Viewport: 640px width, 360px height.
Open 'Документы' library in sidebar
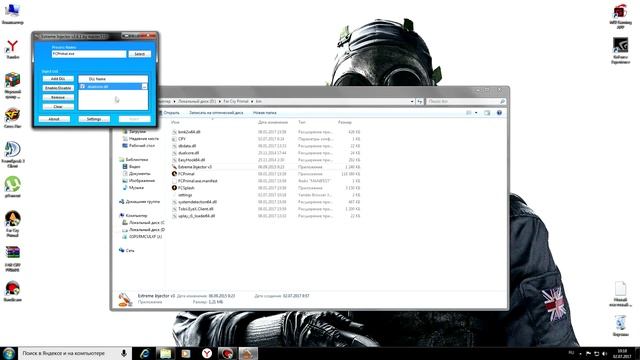140,173
